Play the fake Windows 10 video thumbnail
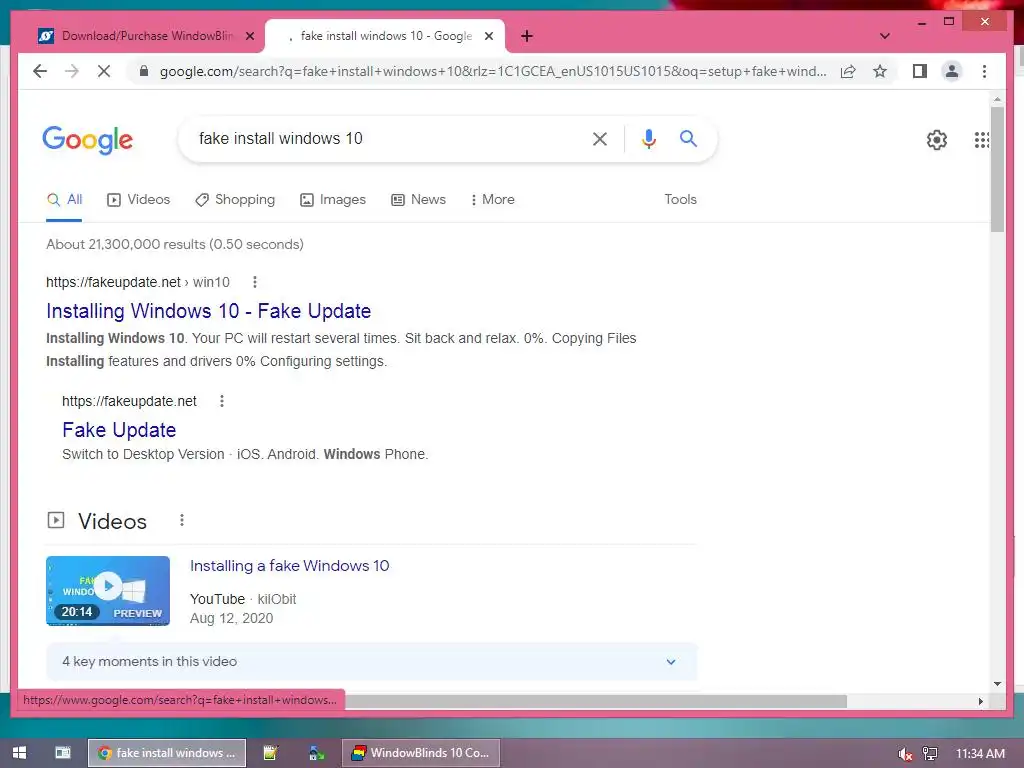This screenshot has width=1024, height=768. 108,591
